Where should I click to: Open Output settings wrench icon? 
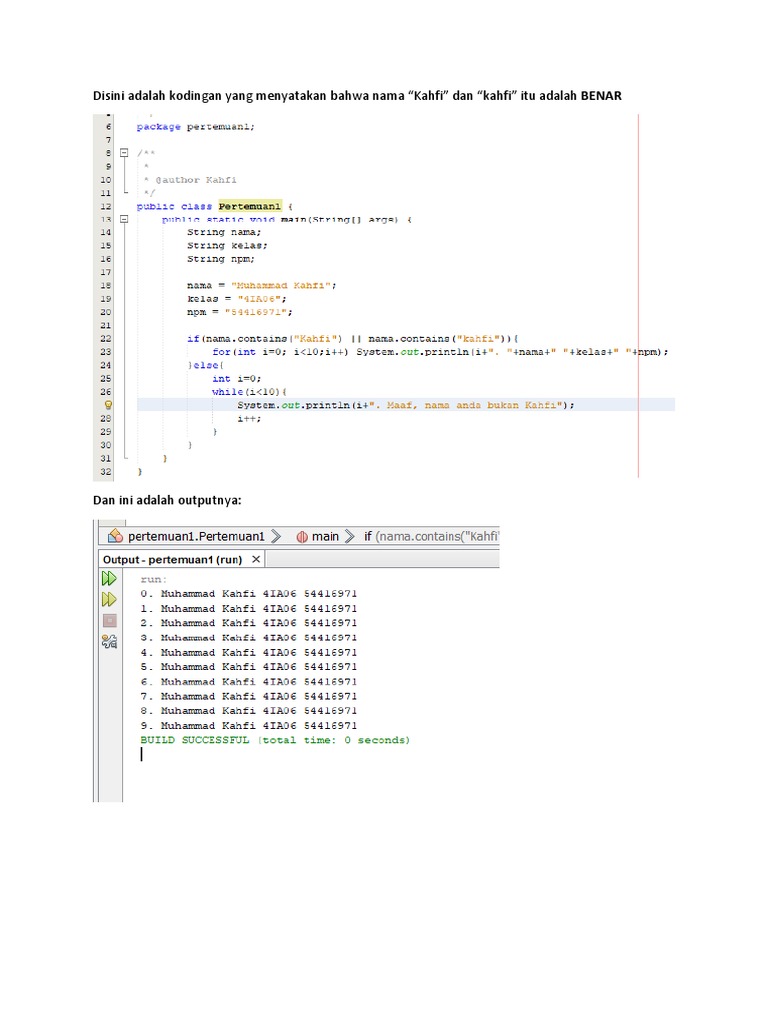[x=109, y=642]
